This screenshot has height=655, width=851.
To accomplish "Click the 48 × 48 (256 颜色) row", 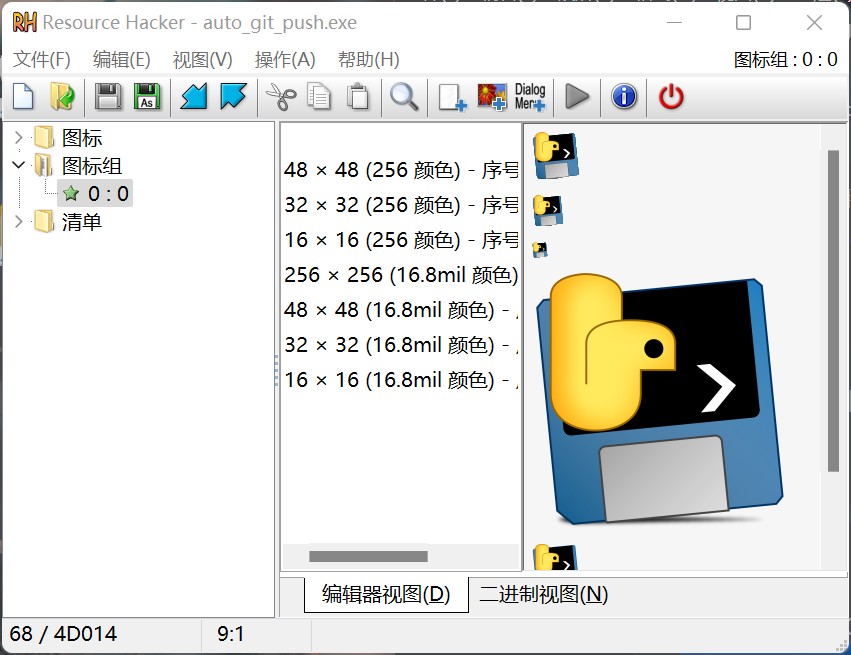I will pyautogui.click(x=401, y=170).
